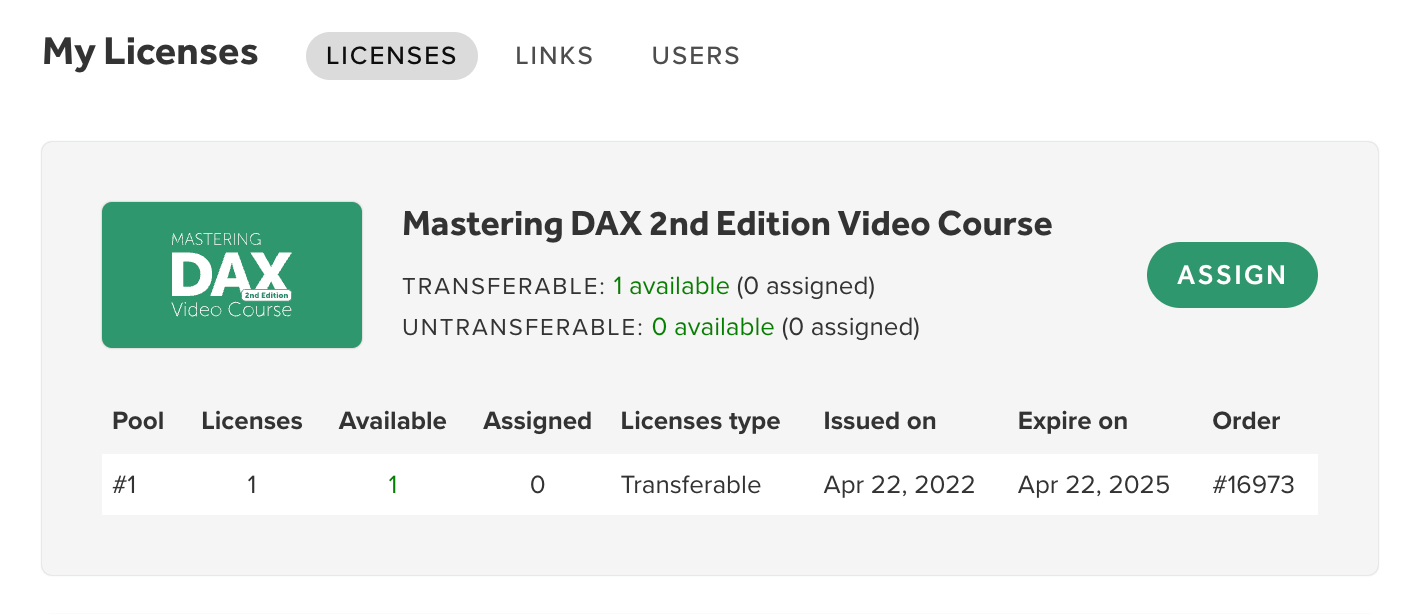1418x614 pixels.
Task: Click the Expire on column header
Action: pyautogui.click(x=1073, y=421)
